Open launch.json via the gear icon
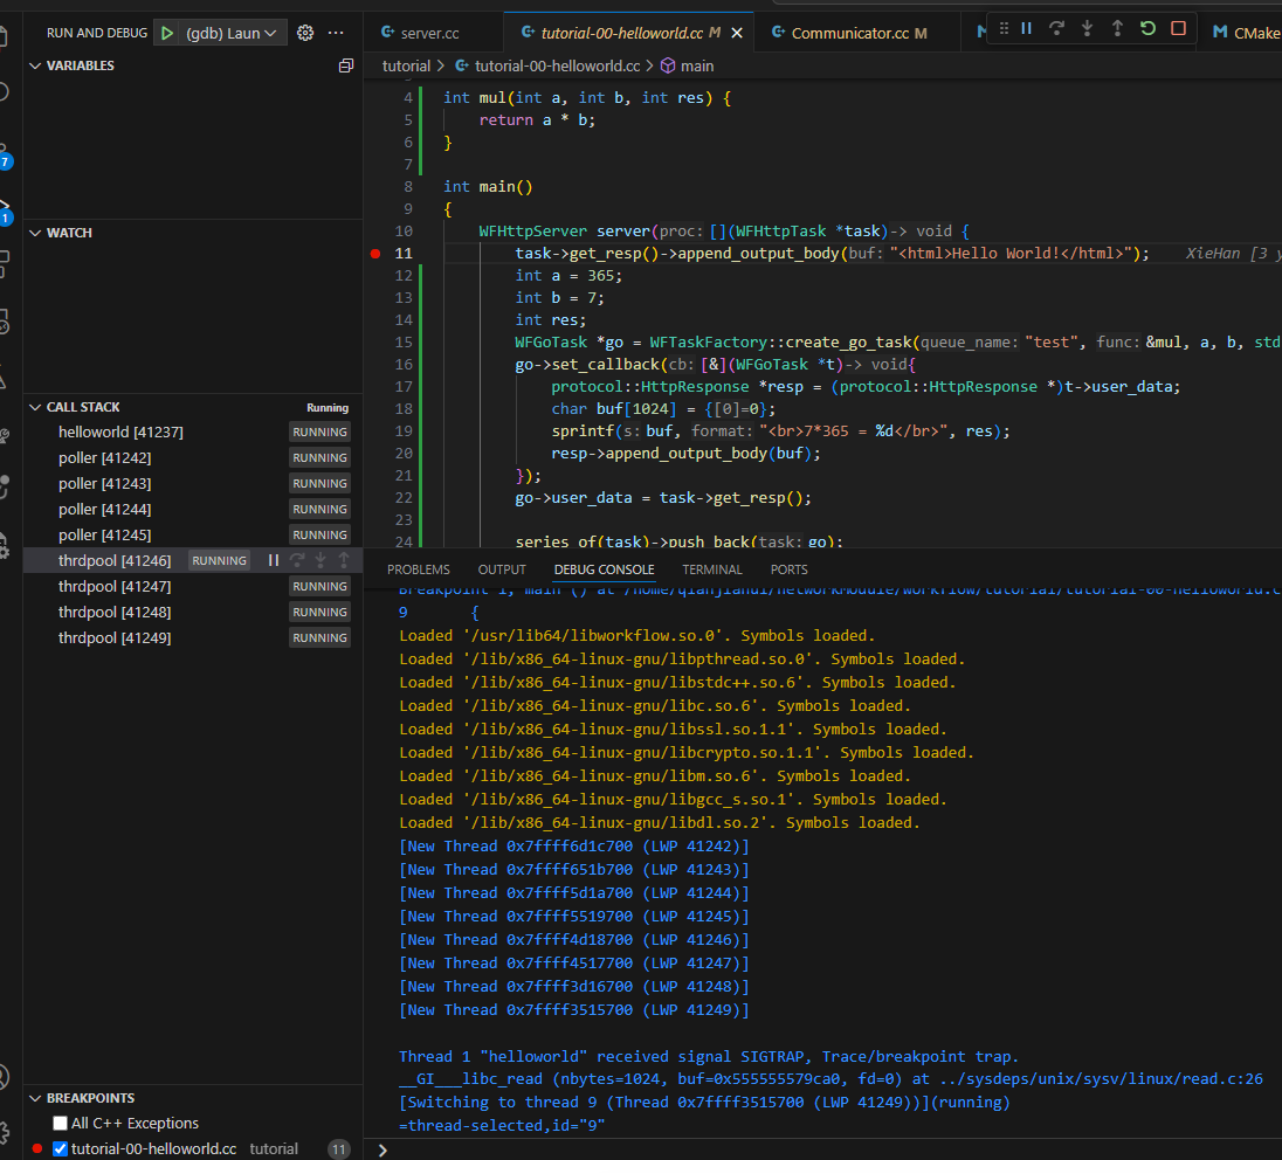The image size is (1282, 1173). (x=305, y=33)
